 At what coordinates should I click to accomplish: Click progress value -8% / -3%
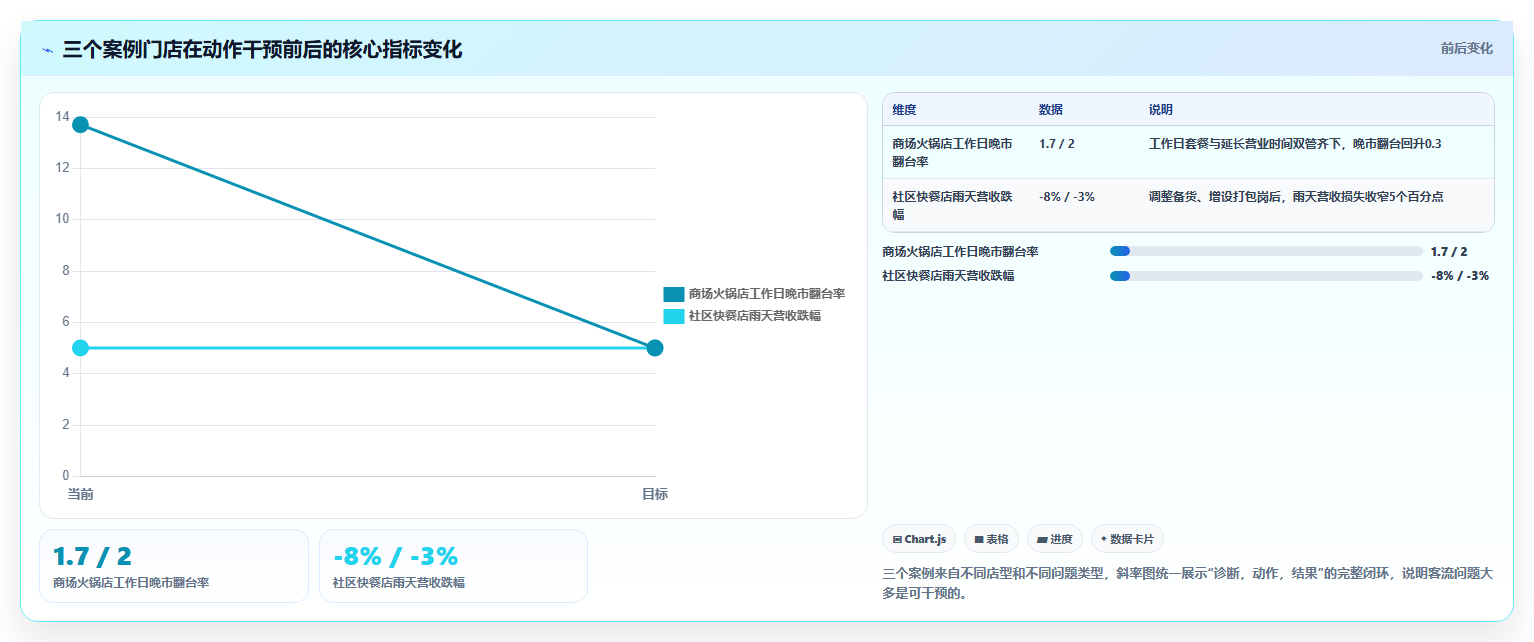pos(1460,276)
